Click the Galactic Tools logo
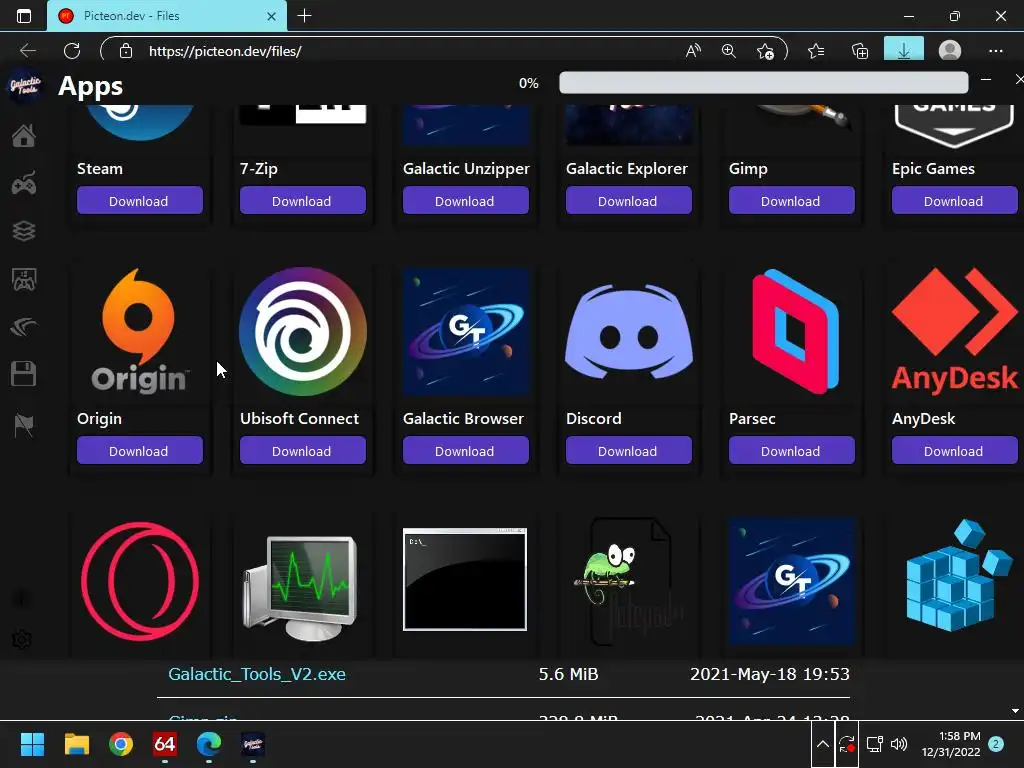This screenshot has width=1024, height=768. click(x=25, y=86)
